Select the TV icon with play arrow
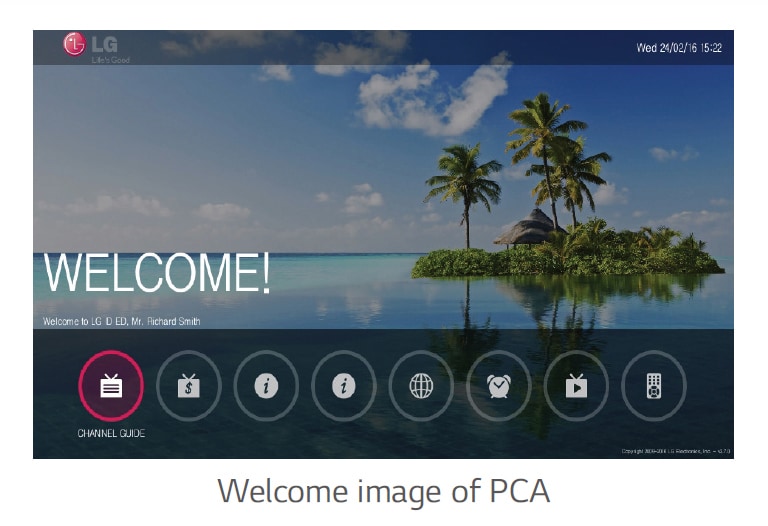Image resolution: width=768 pixels, height=526 pixels. (x=576, y=386)
